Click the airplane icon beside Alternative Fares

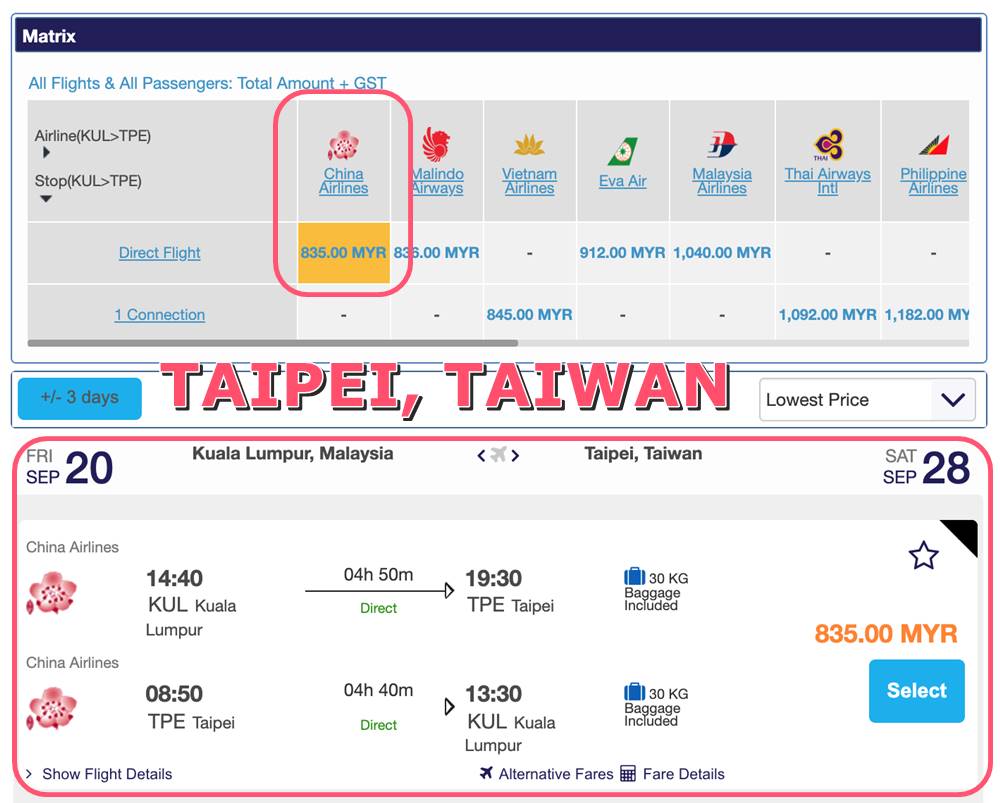tap(486, 773)
